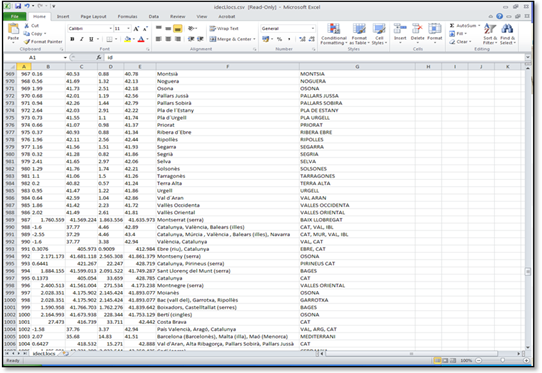Viewport: 542px width, 373px height.
Task: Select the ideclocs sheet tab
Action: point(44,354)
